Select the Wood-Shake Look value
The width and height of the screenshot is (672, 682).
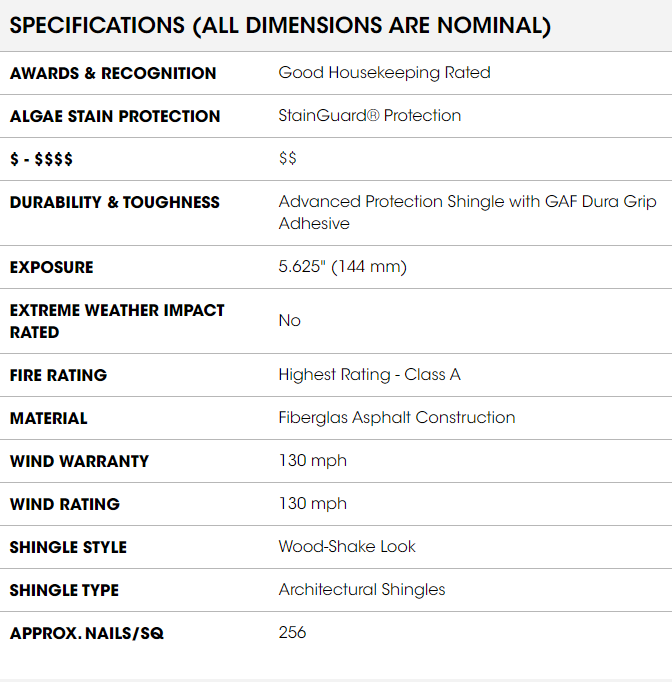tap(347, 547)
